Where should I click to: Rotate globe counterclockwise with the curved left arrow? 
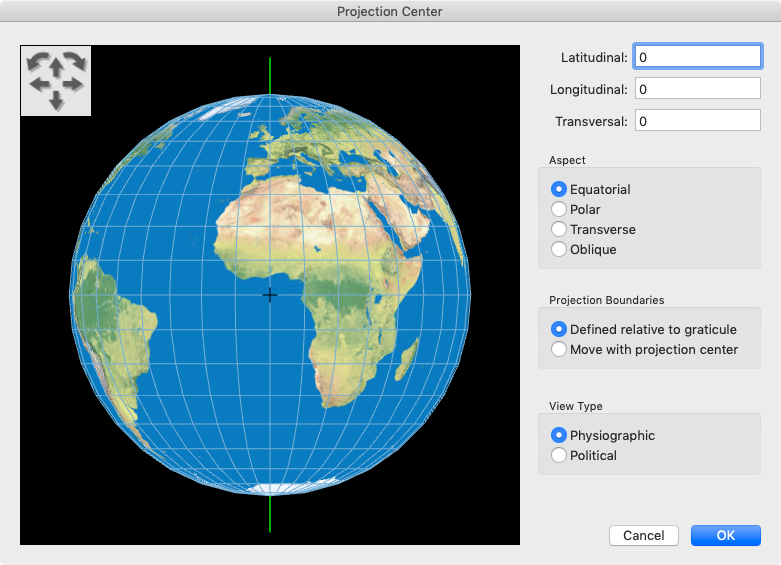tap(36, 64)
